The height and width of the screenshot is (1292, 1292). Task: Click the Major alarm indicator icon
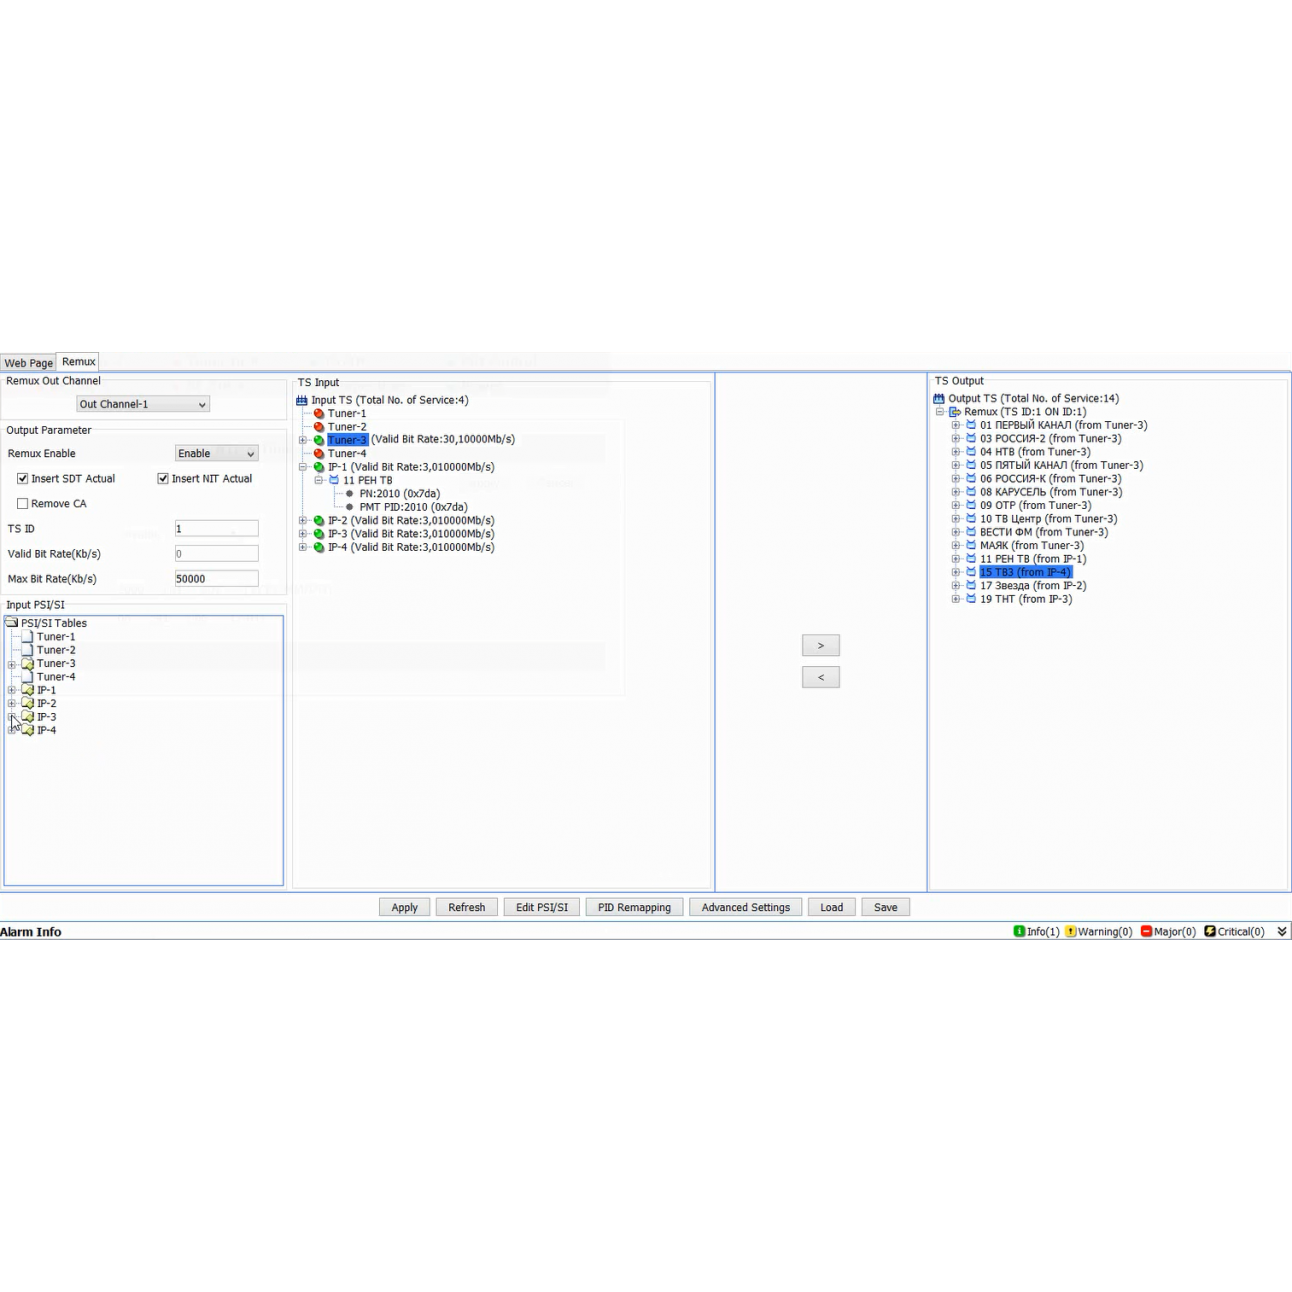pos(1146,932)
